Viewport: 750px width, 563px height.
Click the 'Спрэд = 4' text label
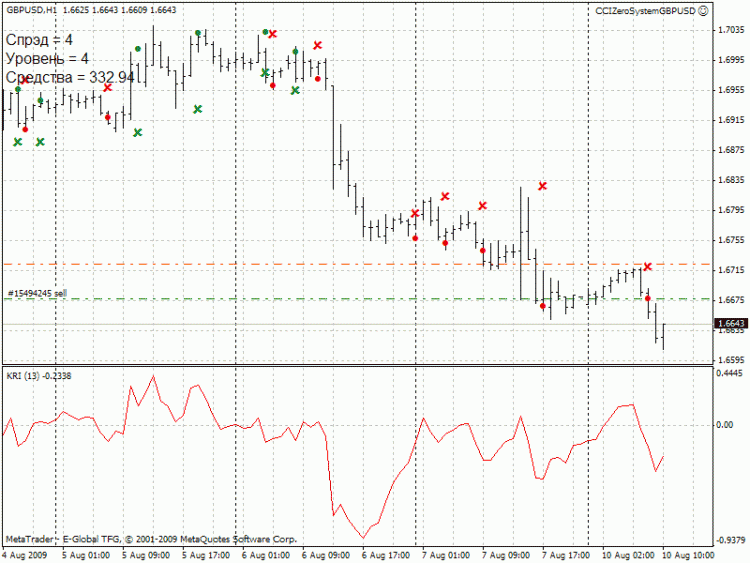[x=39, y=40]
